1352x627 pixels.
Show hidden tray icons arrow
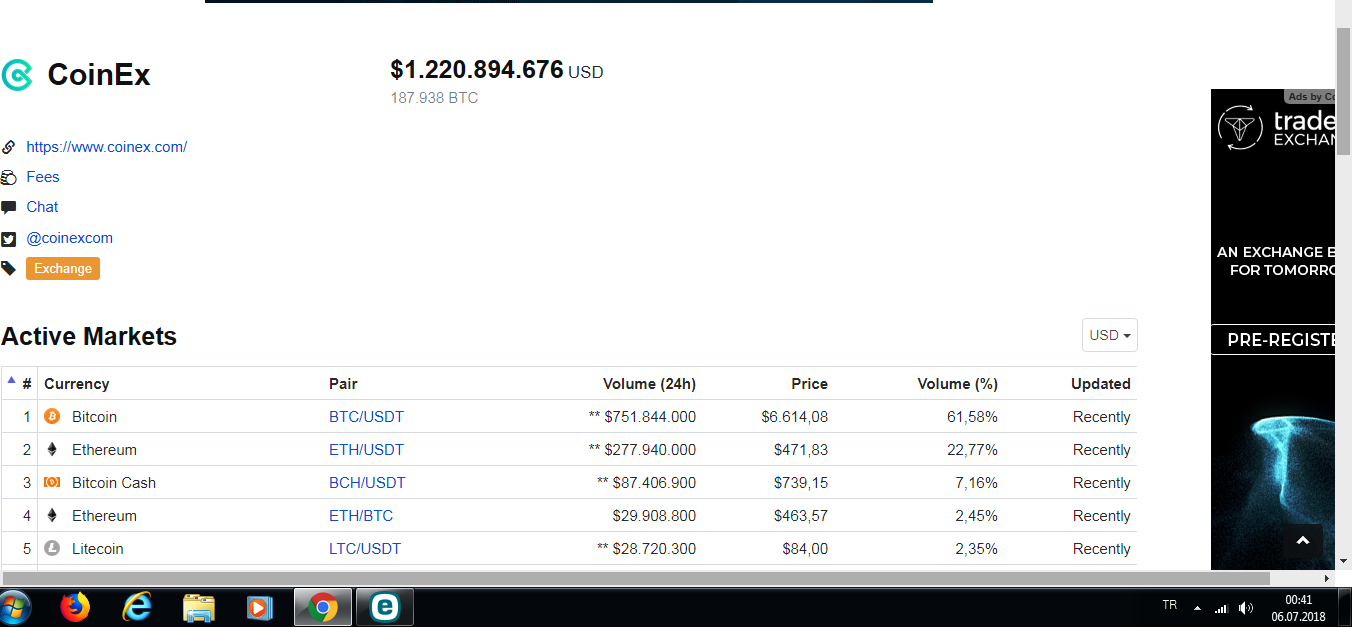tap(1197, 608)
